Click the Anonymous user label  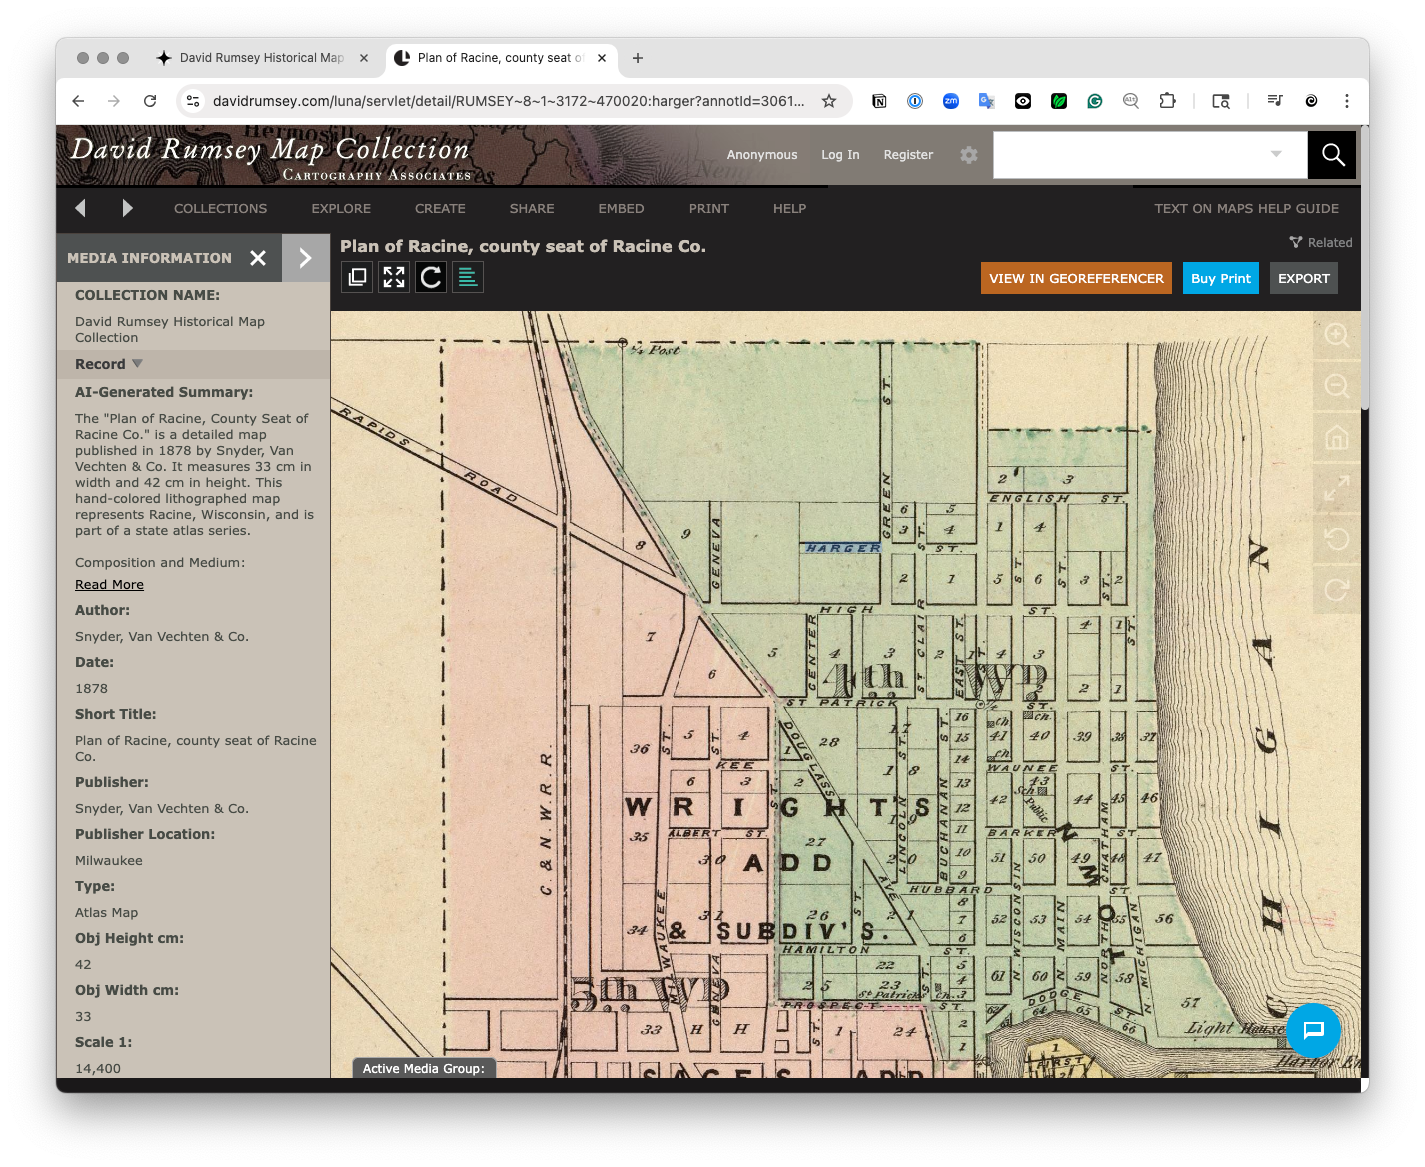point(762,155)
